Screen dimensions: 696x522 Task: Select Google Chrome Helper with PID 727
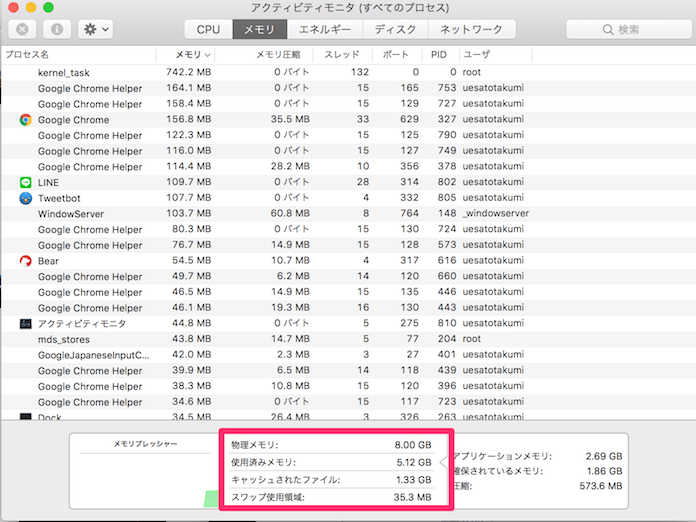pyautogui.click(x=348, y=104)
